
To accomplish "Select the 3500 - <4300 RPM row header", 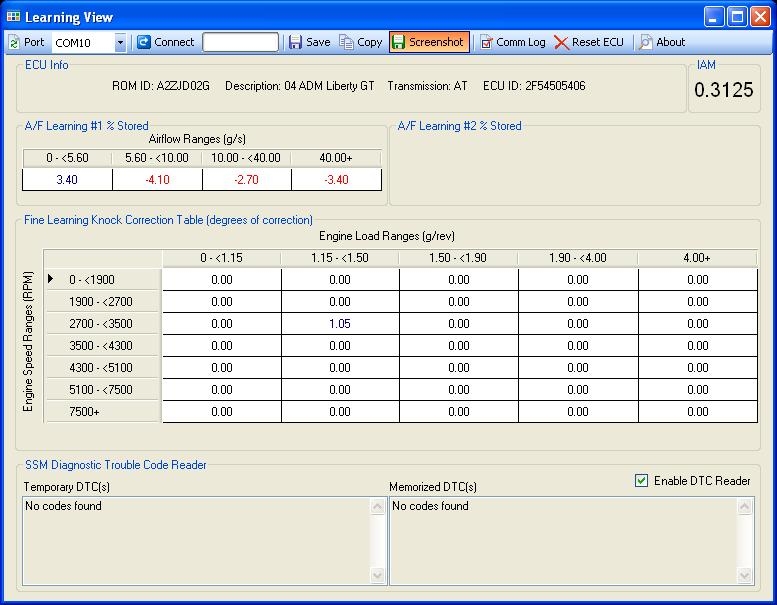I will pos(103,345).
